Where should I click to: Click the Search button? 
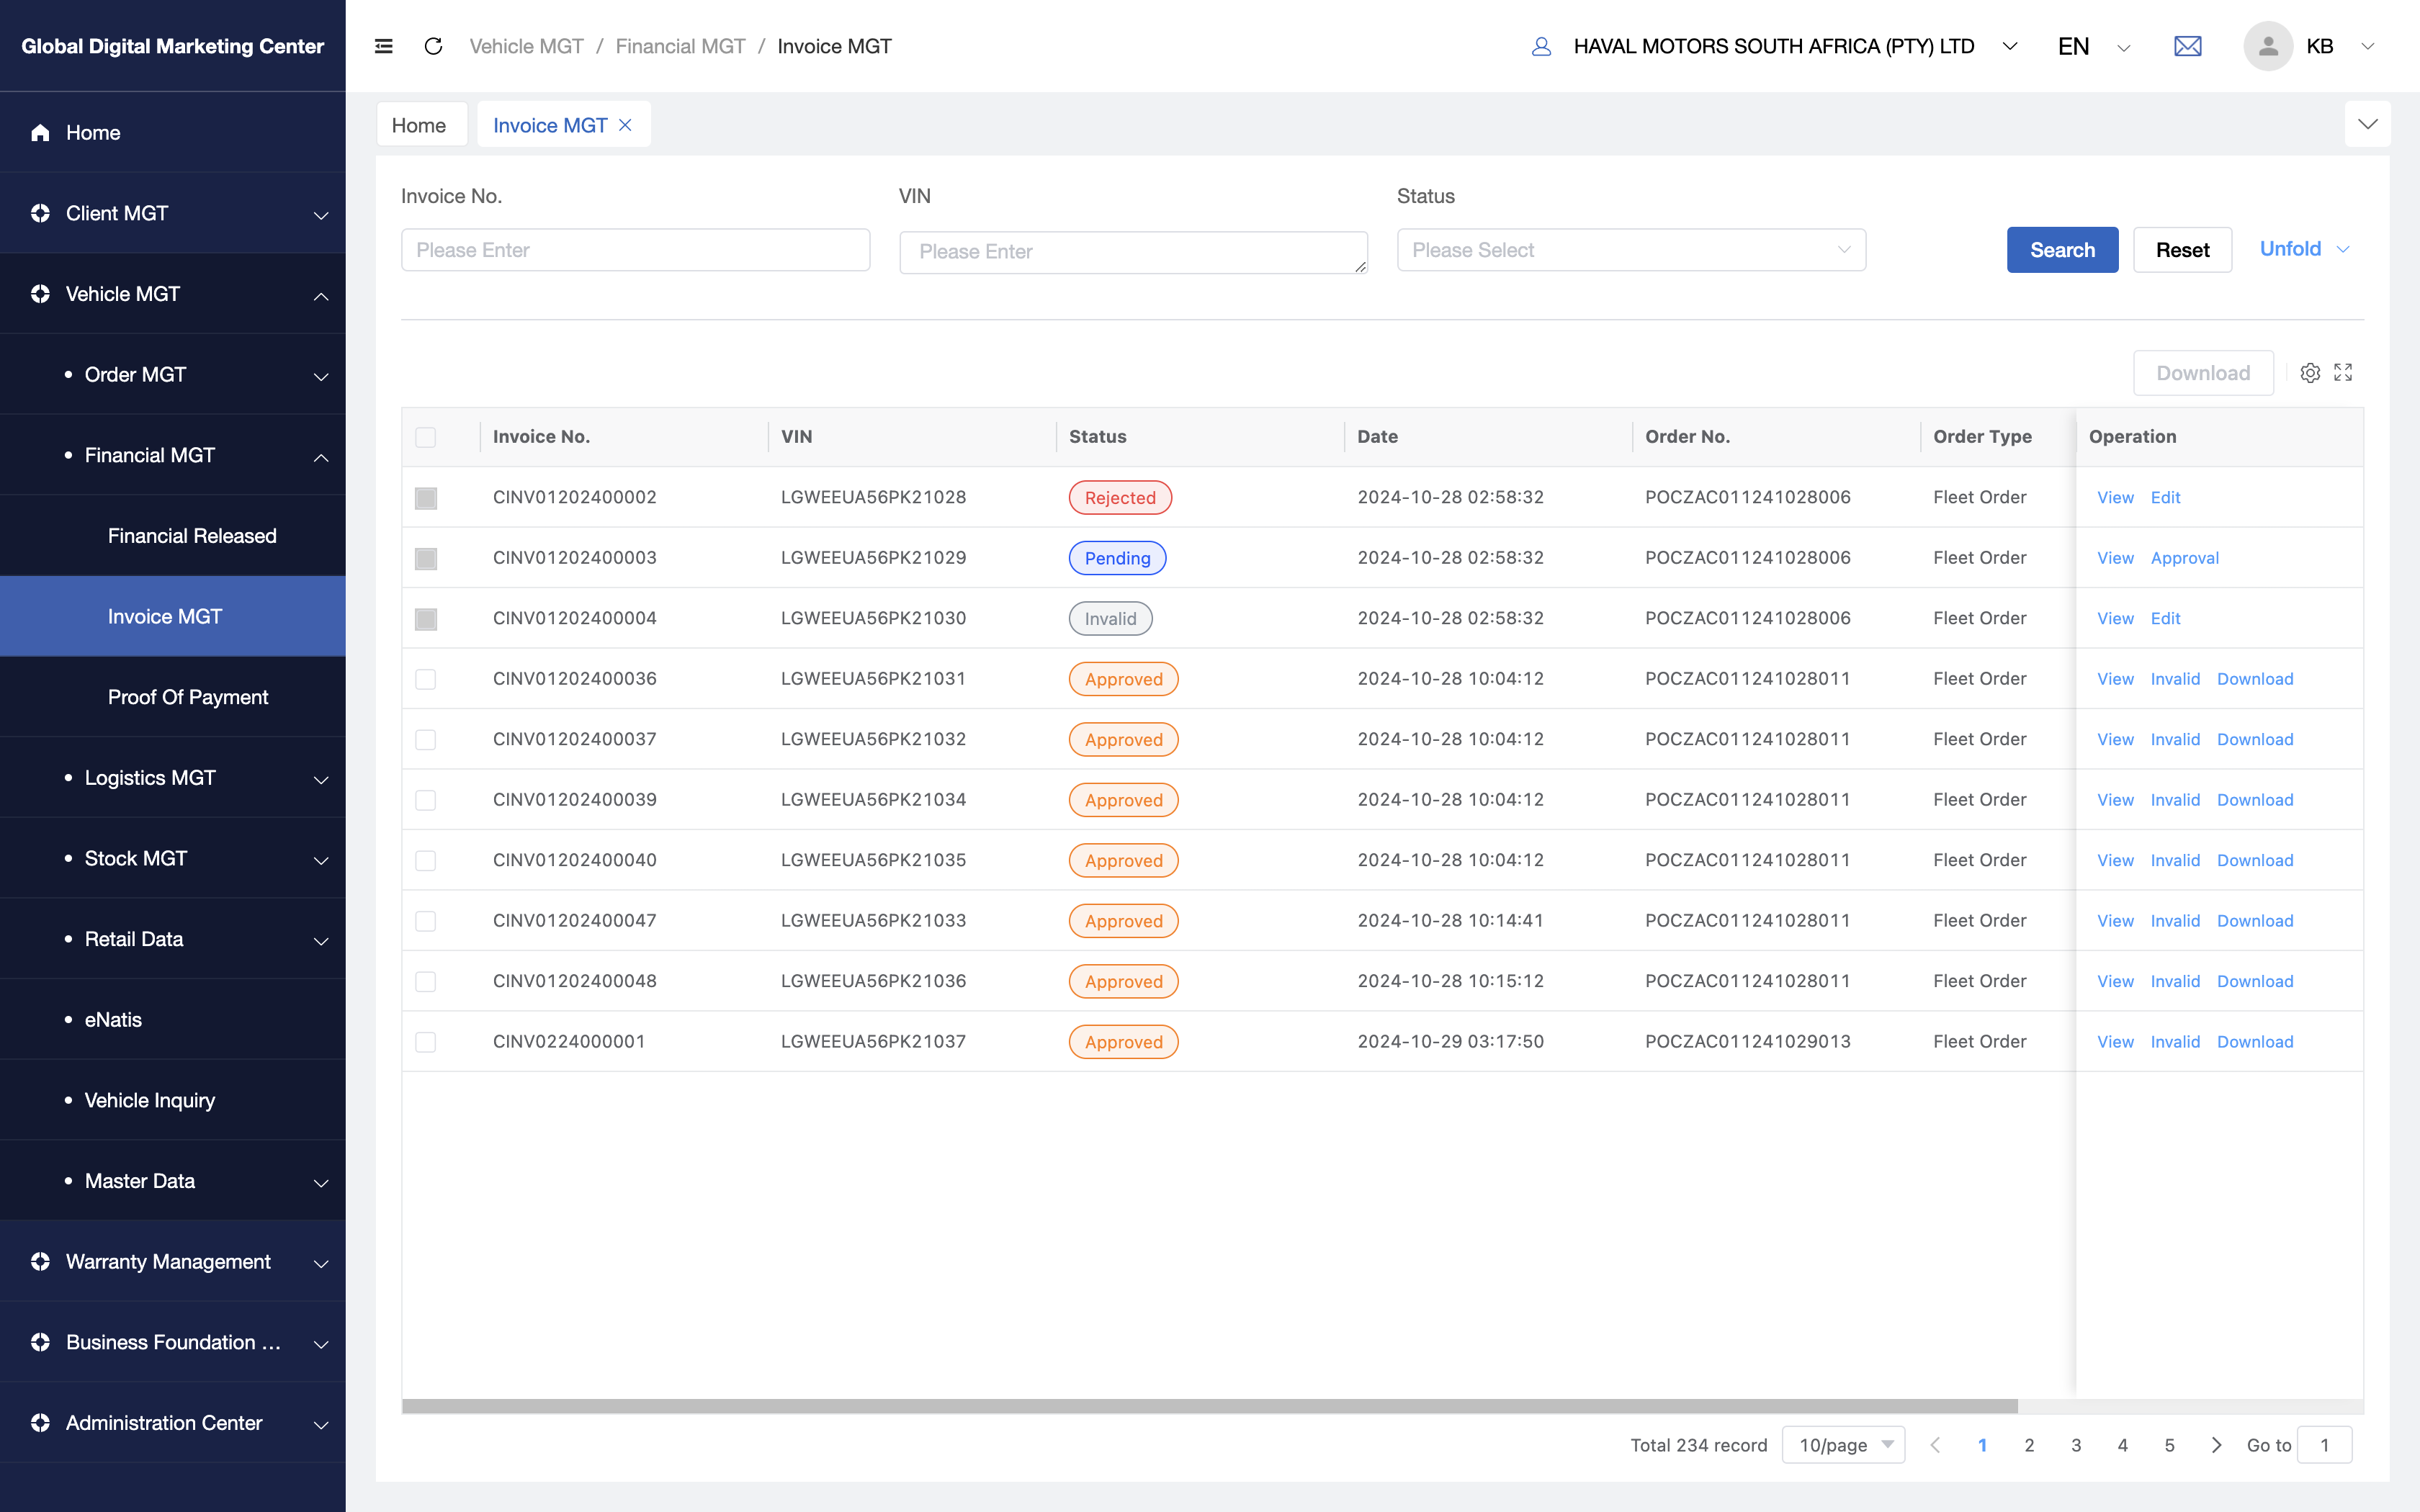2062,250
